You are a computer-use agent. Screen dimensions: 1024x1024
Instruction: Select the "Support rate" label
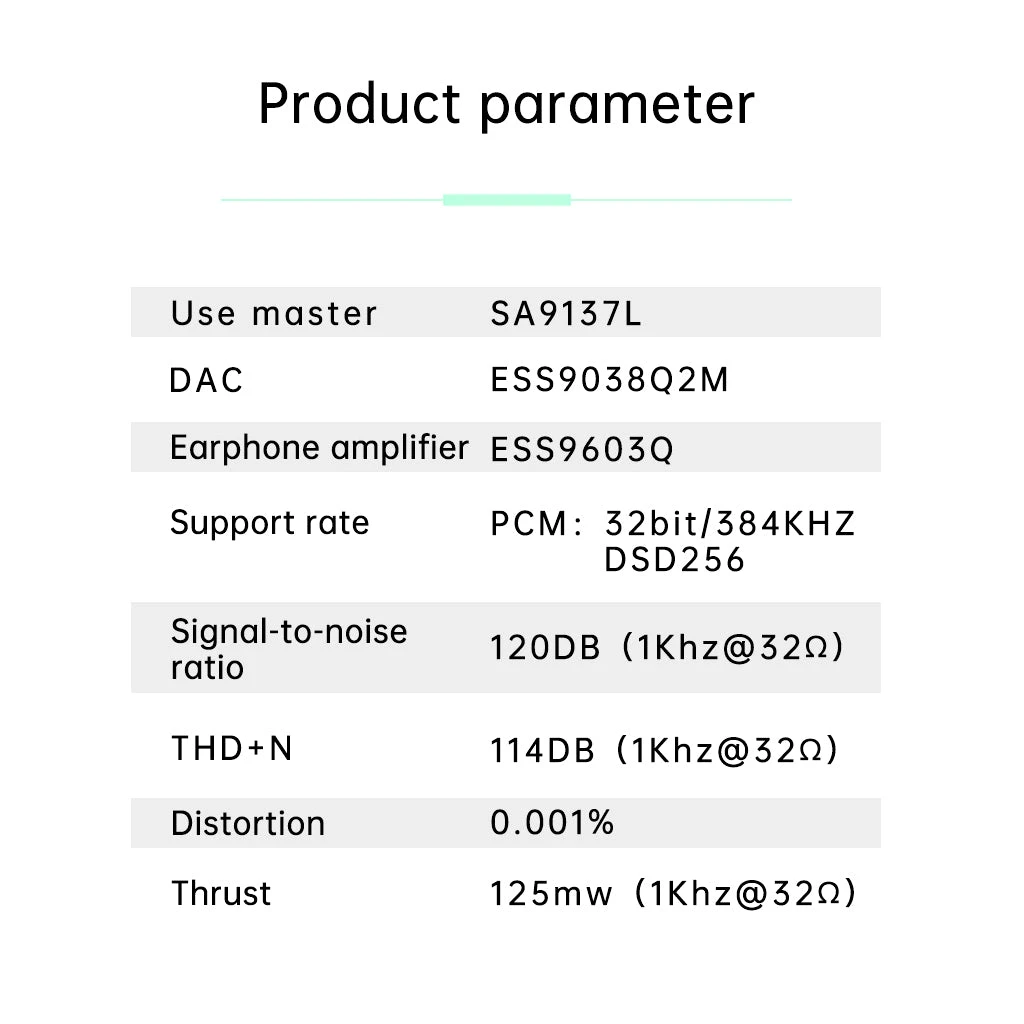click(270, 523)
